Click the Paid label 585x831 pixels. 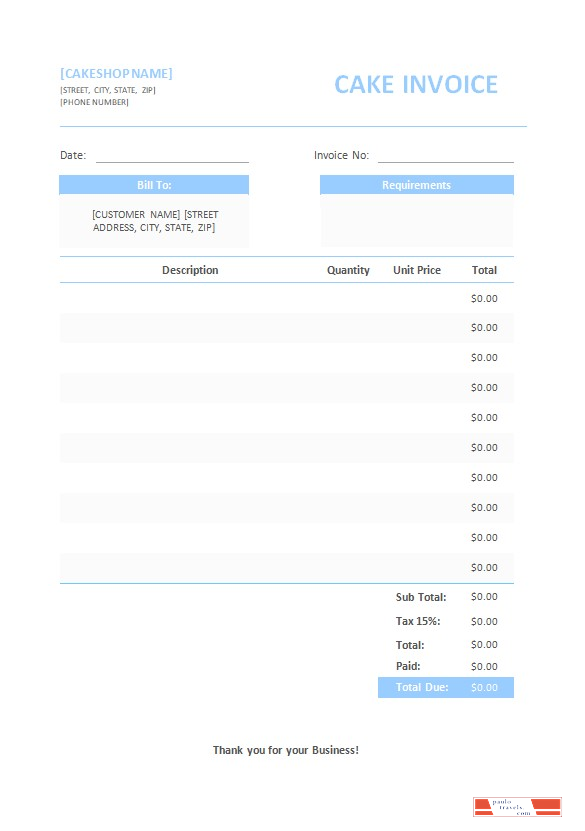[408, 666]
